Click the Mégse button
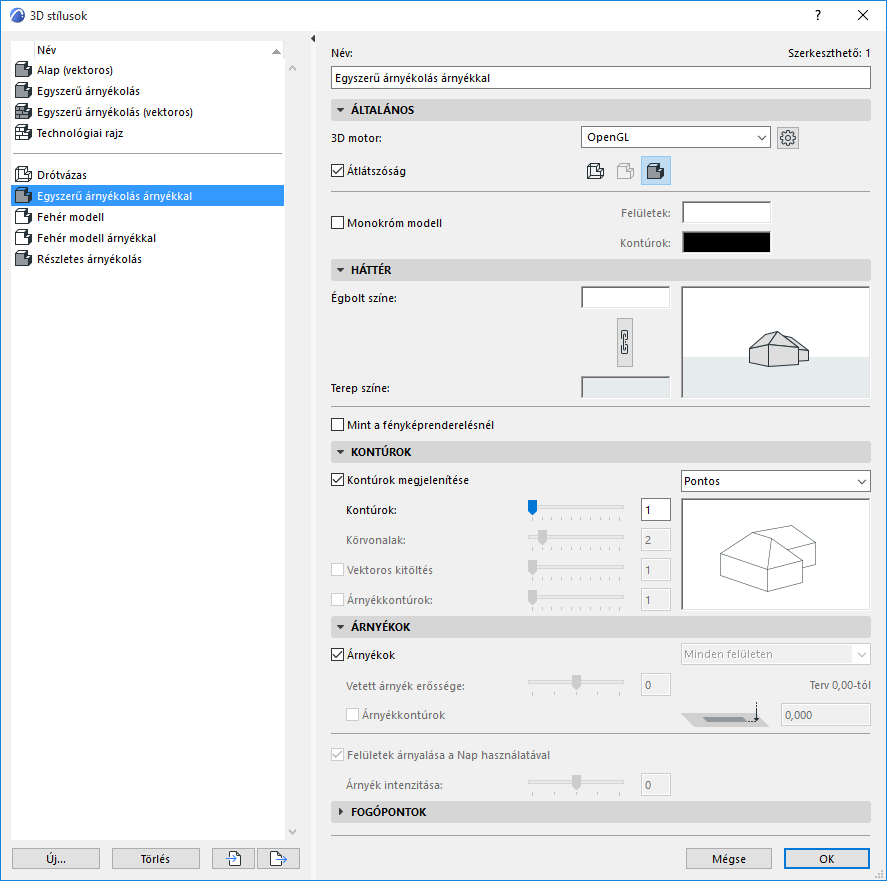The height and width of the screenshot is (881, 887). click(729, 858)
